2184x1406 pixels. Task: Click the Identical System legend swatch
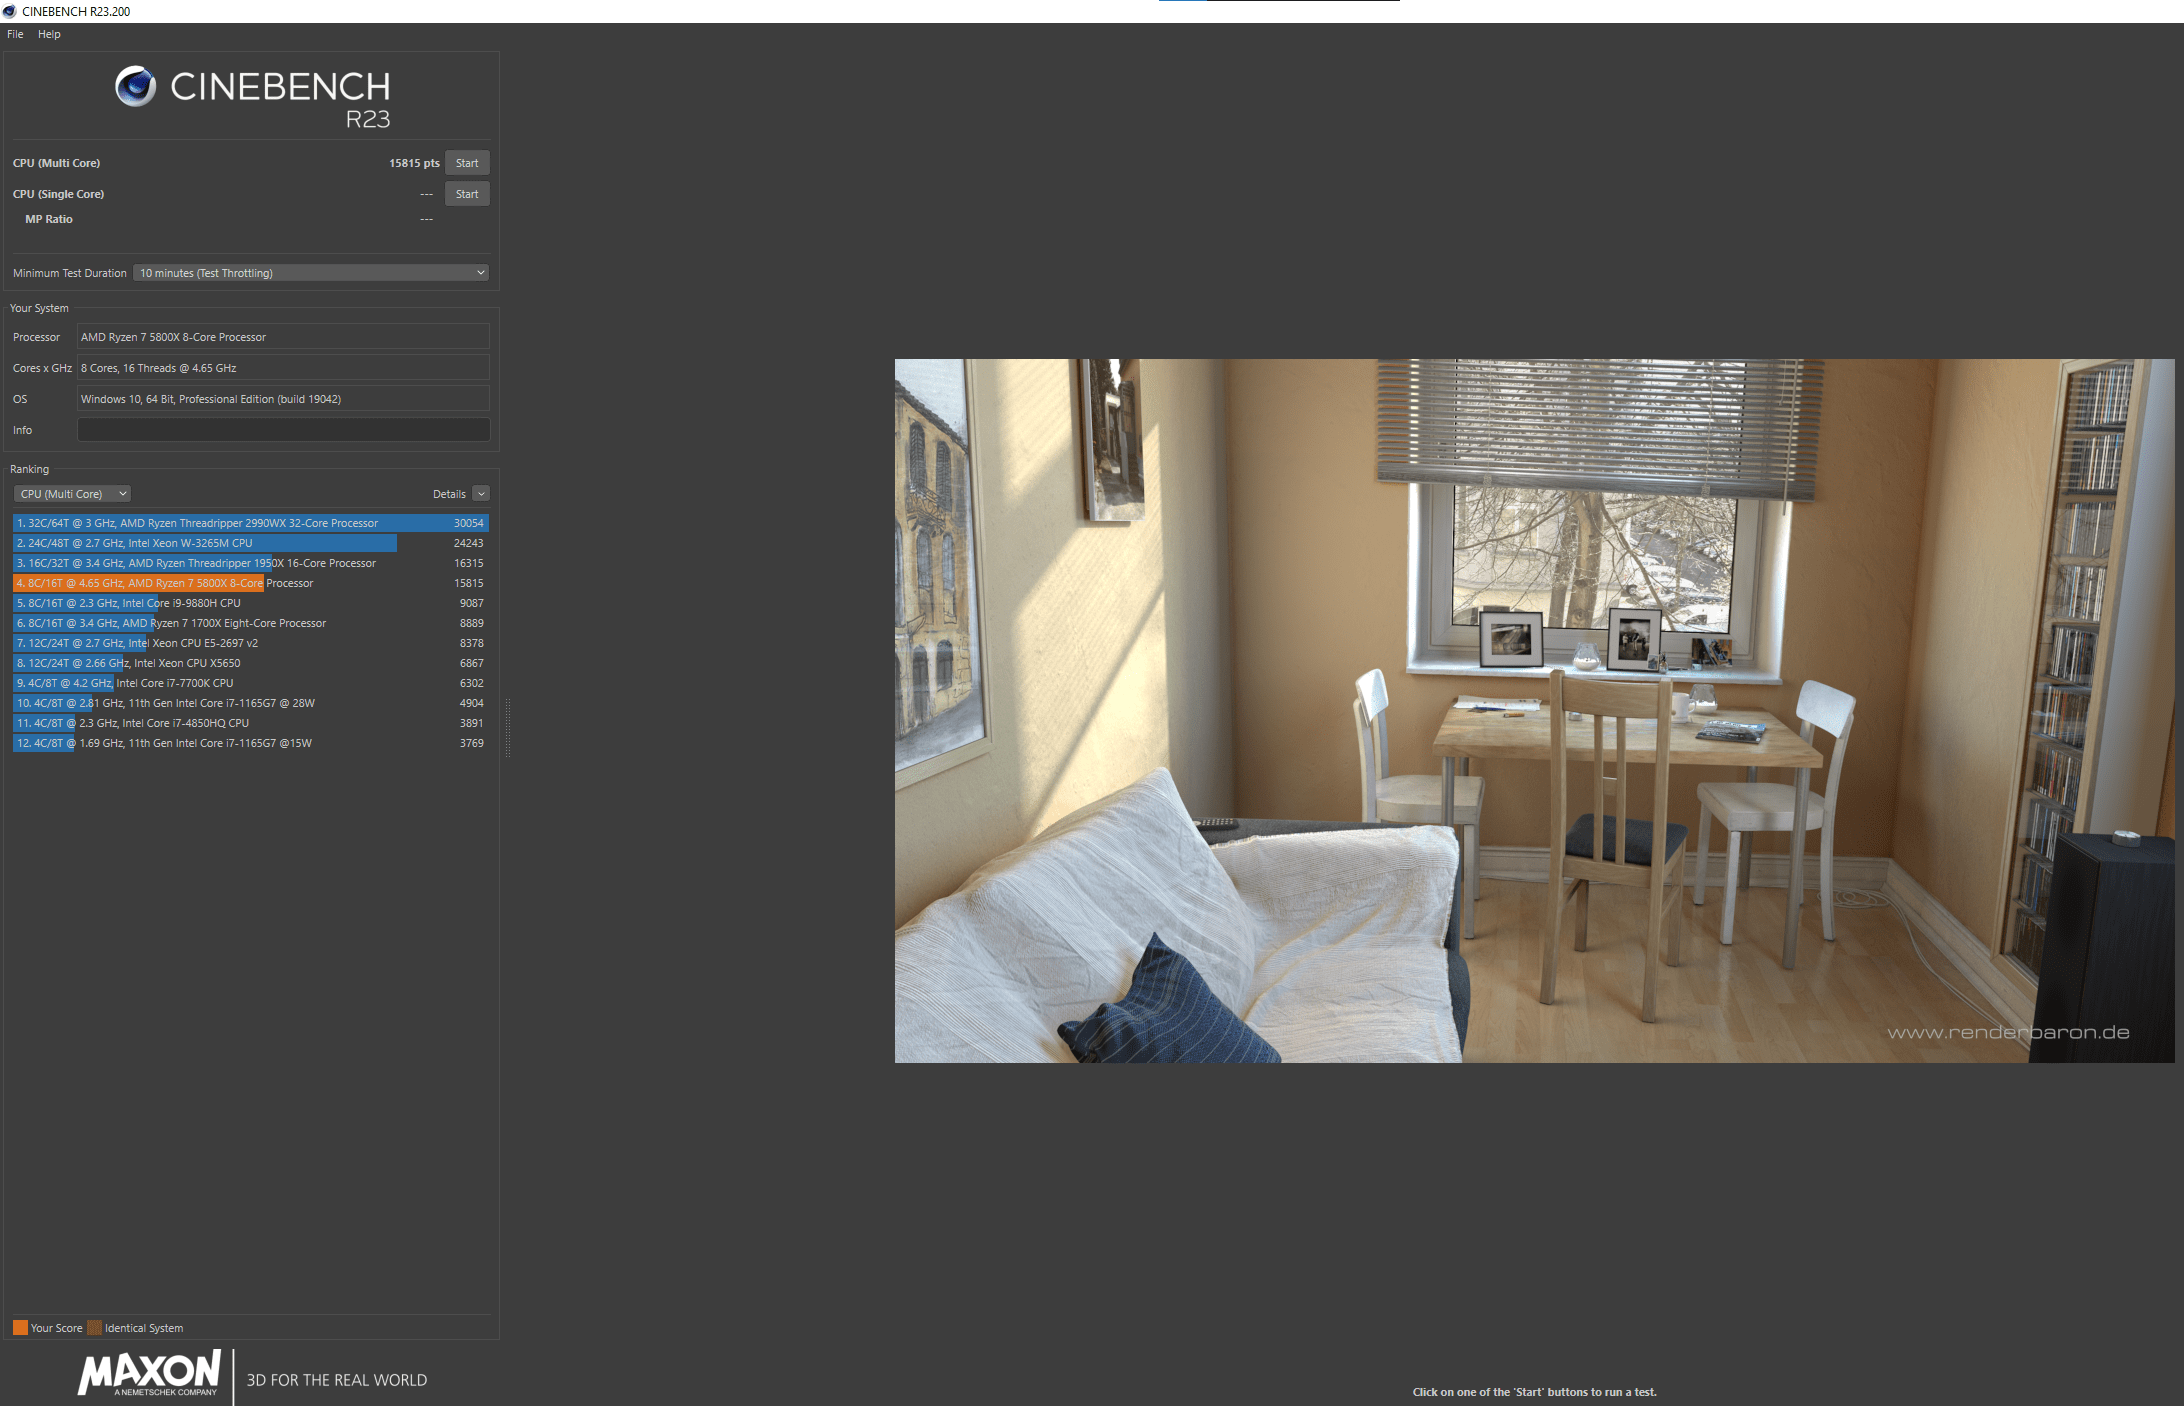[x=94, y=1328]
